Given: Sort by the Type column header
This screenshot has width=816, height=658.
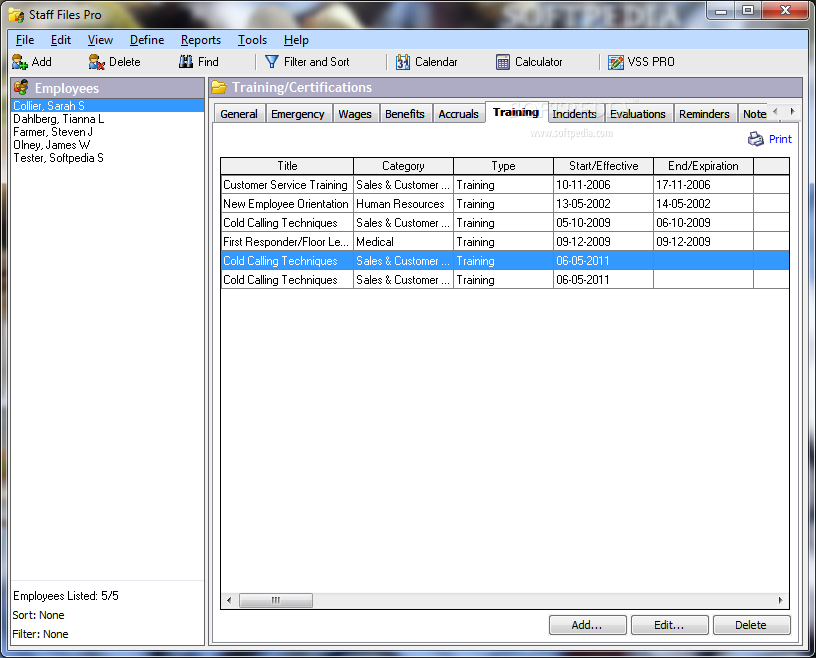Looking at the screenshot, I should tap(503, 166).
